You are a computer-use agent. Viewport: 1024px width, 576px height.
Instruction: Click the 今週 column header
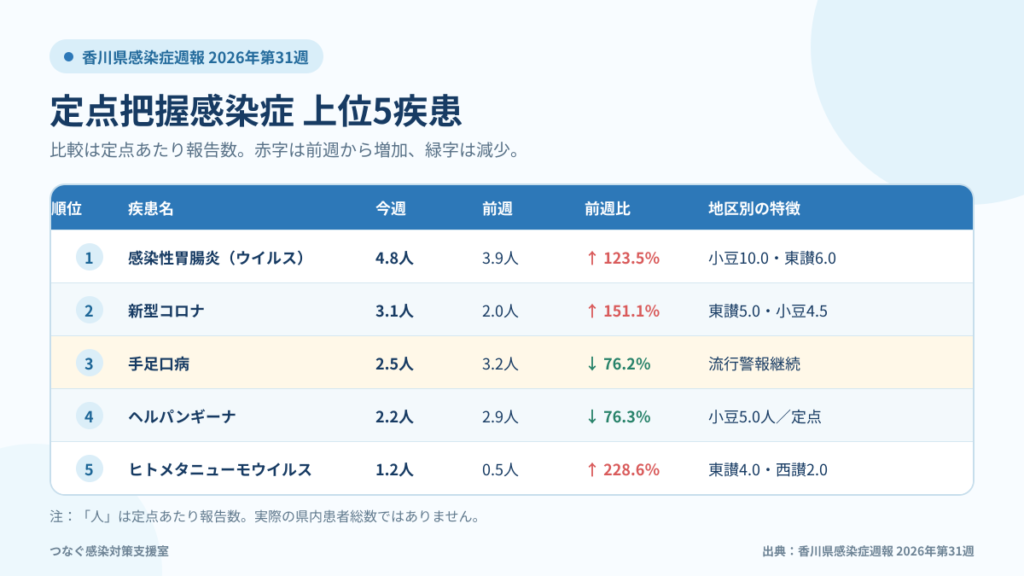pyautogui.click(x=391, y=208)
